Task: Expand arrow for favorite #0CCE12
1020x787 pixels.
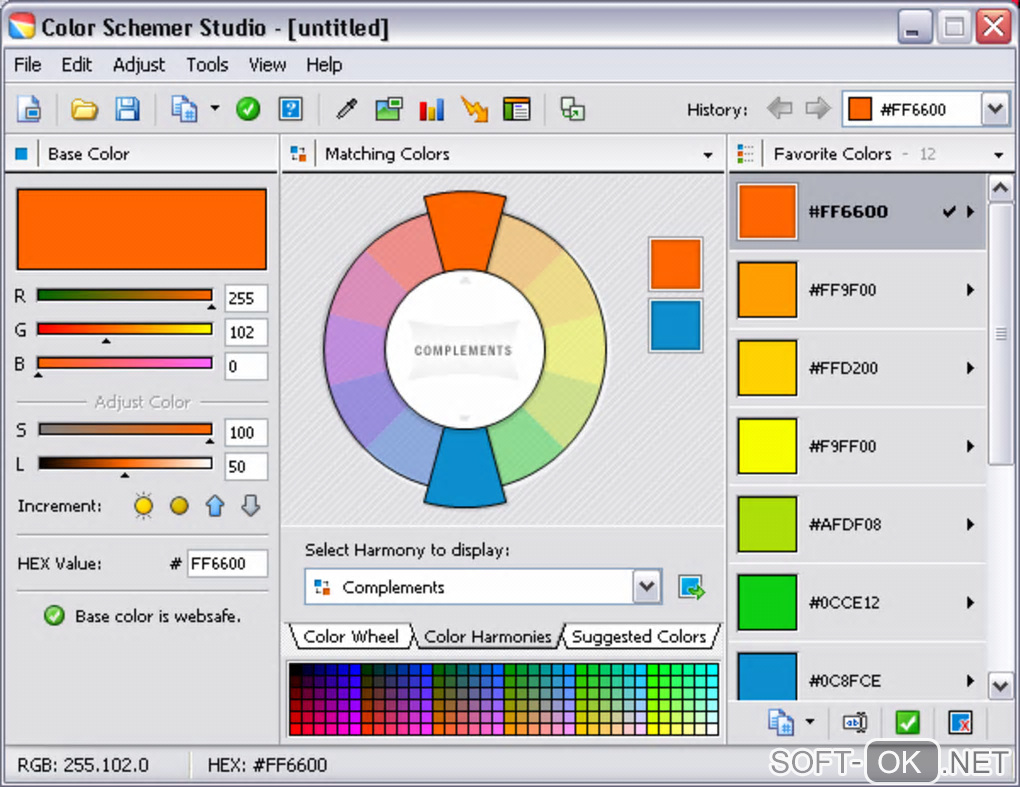Action: [x=971, y=602]
